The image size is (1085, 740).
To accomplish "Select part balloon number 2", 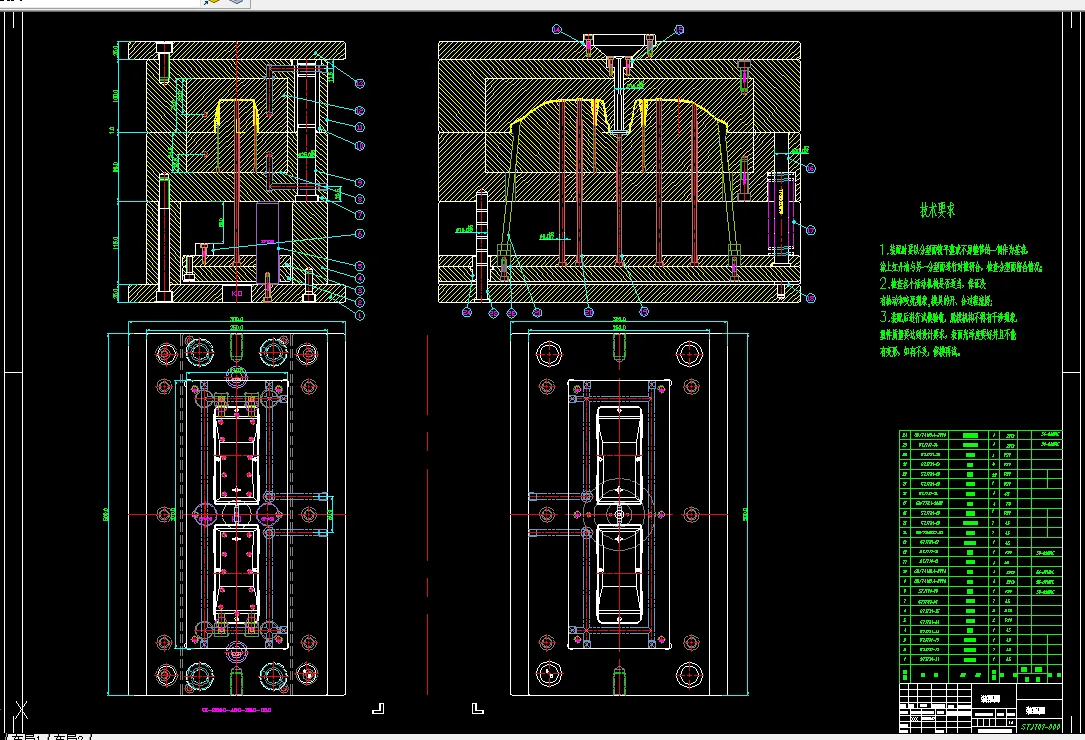I will [360, 303].
